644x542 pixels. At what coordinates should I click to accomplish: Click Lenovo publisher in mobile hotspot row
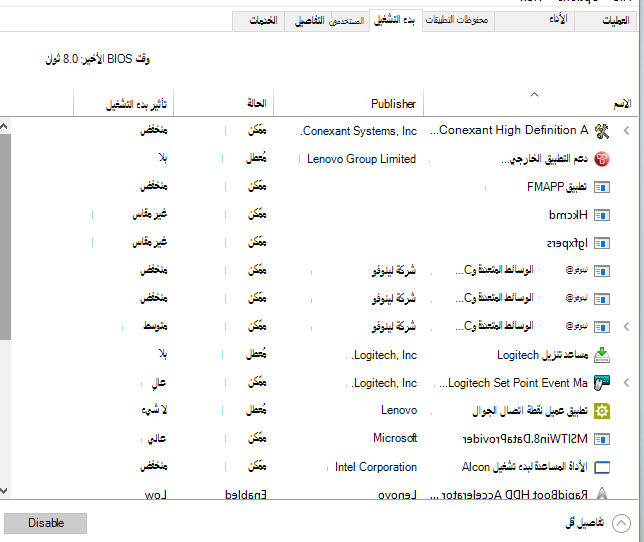[x=399, y=410]
